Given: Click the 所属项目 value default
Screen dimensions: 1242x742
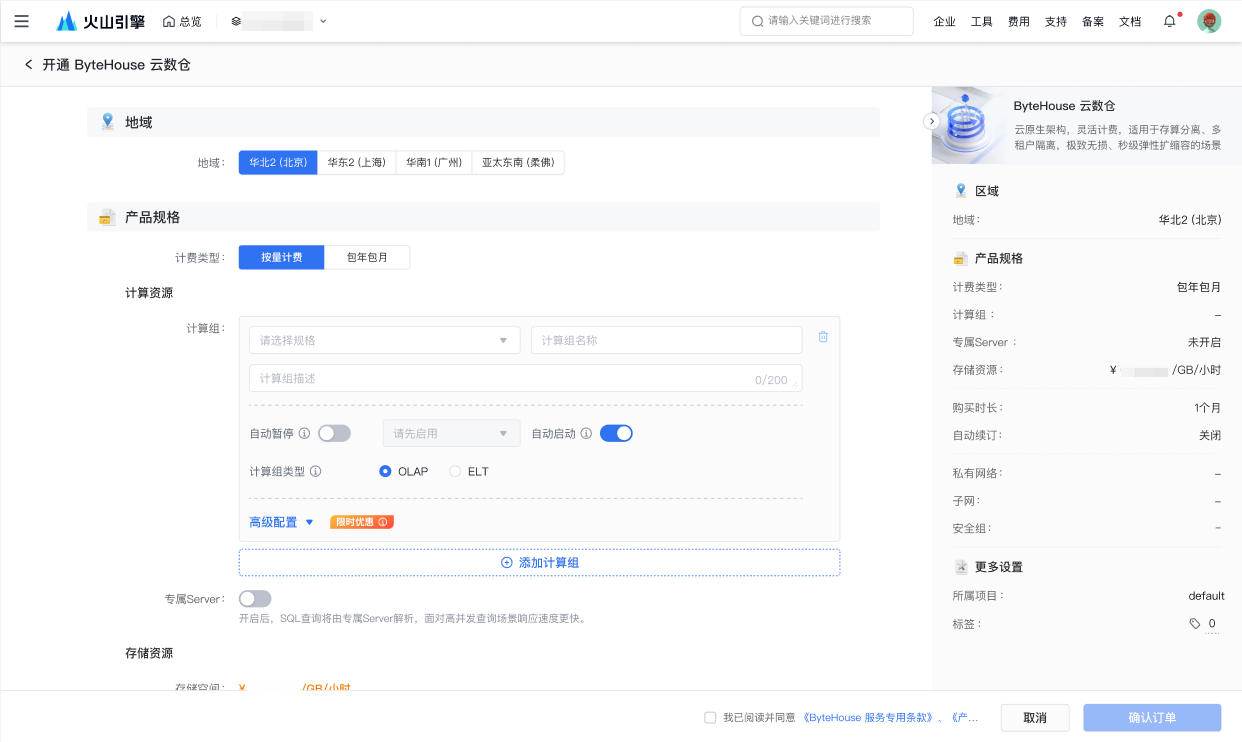Looking at the screenshot, I should click(1206, 596).
